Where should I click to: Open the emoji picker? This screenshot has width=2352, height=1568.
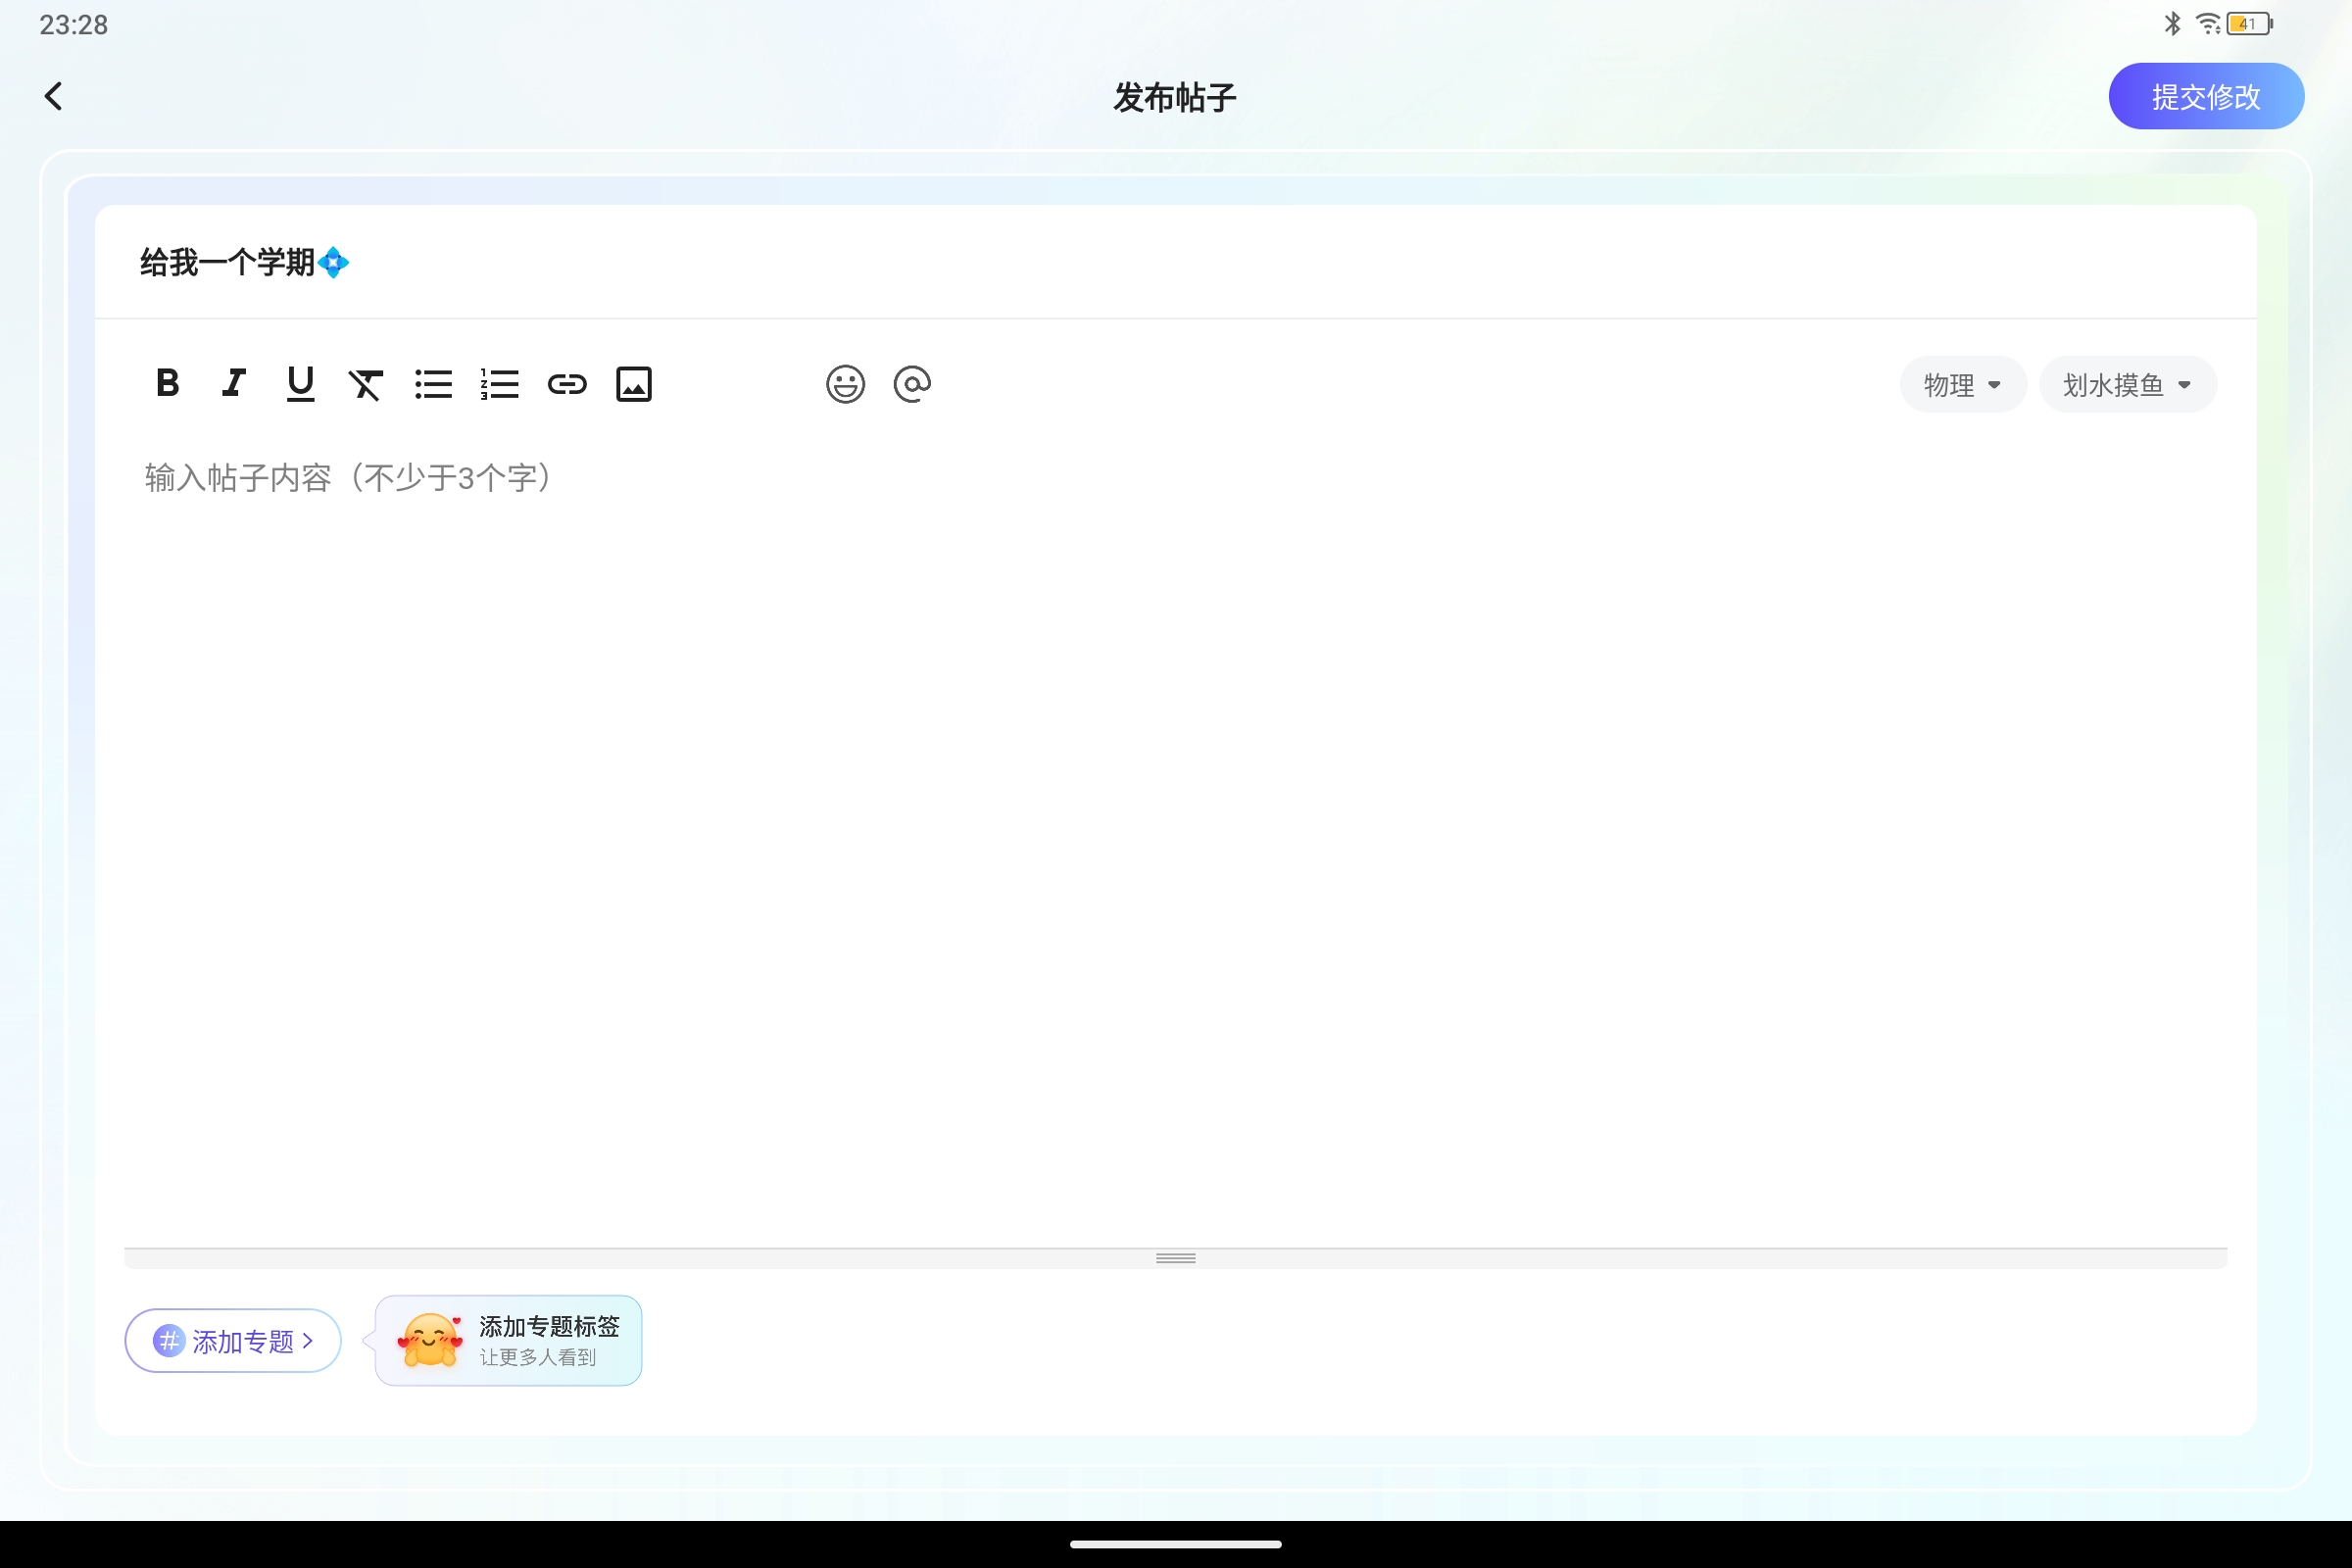click(845, 383)
